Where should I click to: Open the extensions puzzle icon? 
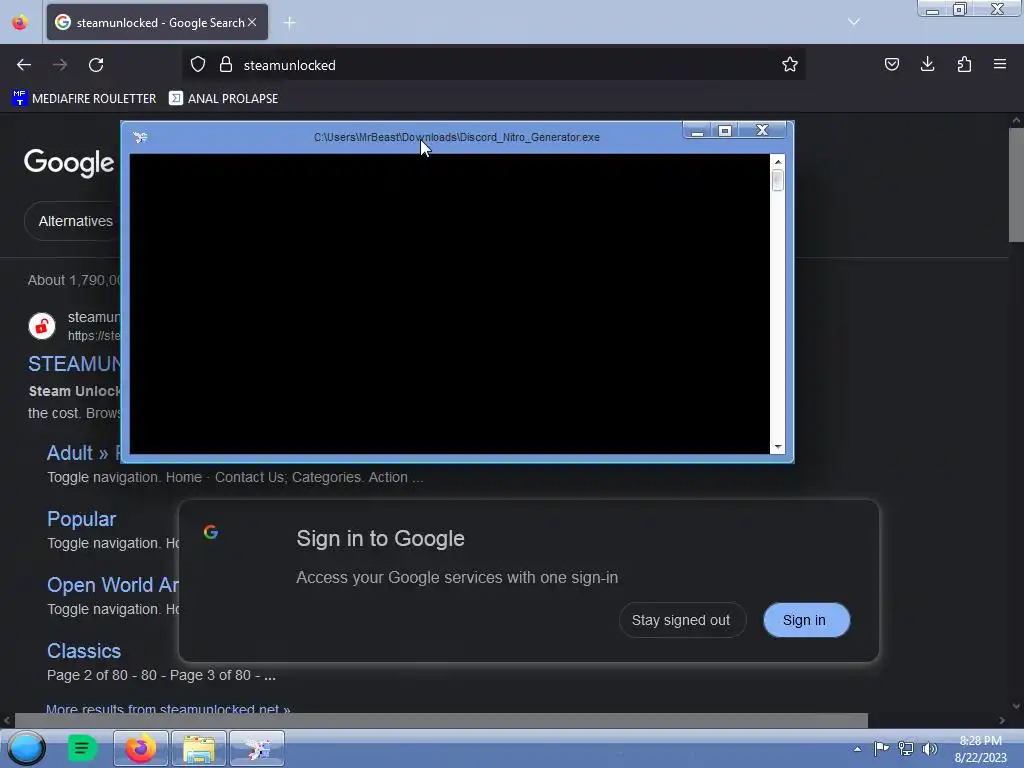click(x=964, y=64)
